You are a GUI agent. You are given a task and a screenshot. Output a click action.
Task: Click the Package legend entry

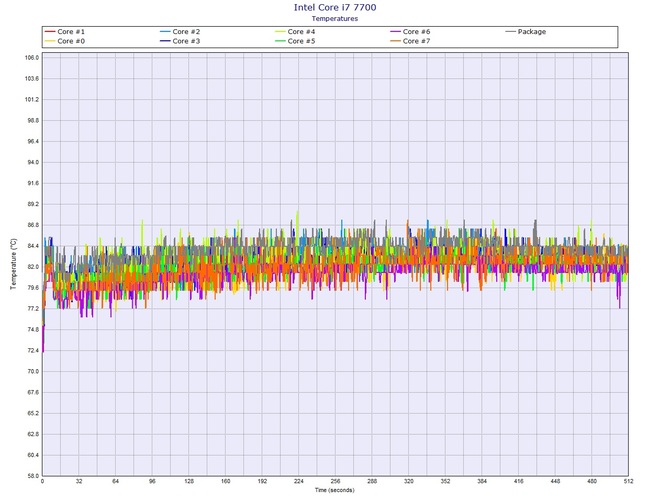(x=526, y=32)
